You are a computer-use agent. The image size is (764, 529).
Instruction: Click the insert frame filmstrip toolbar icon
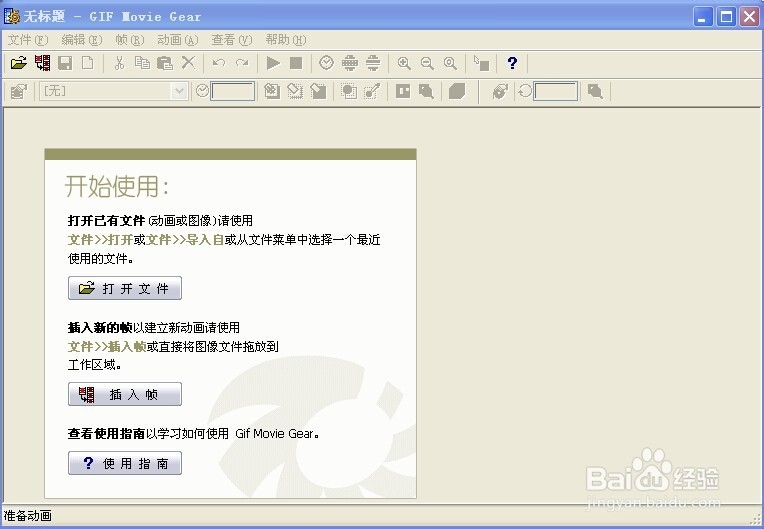pos(42,63)
